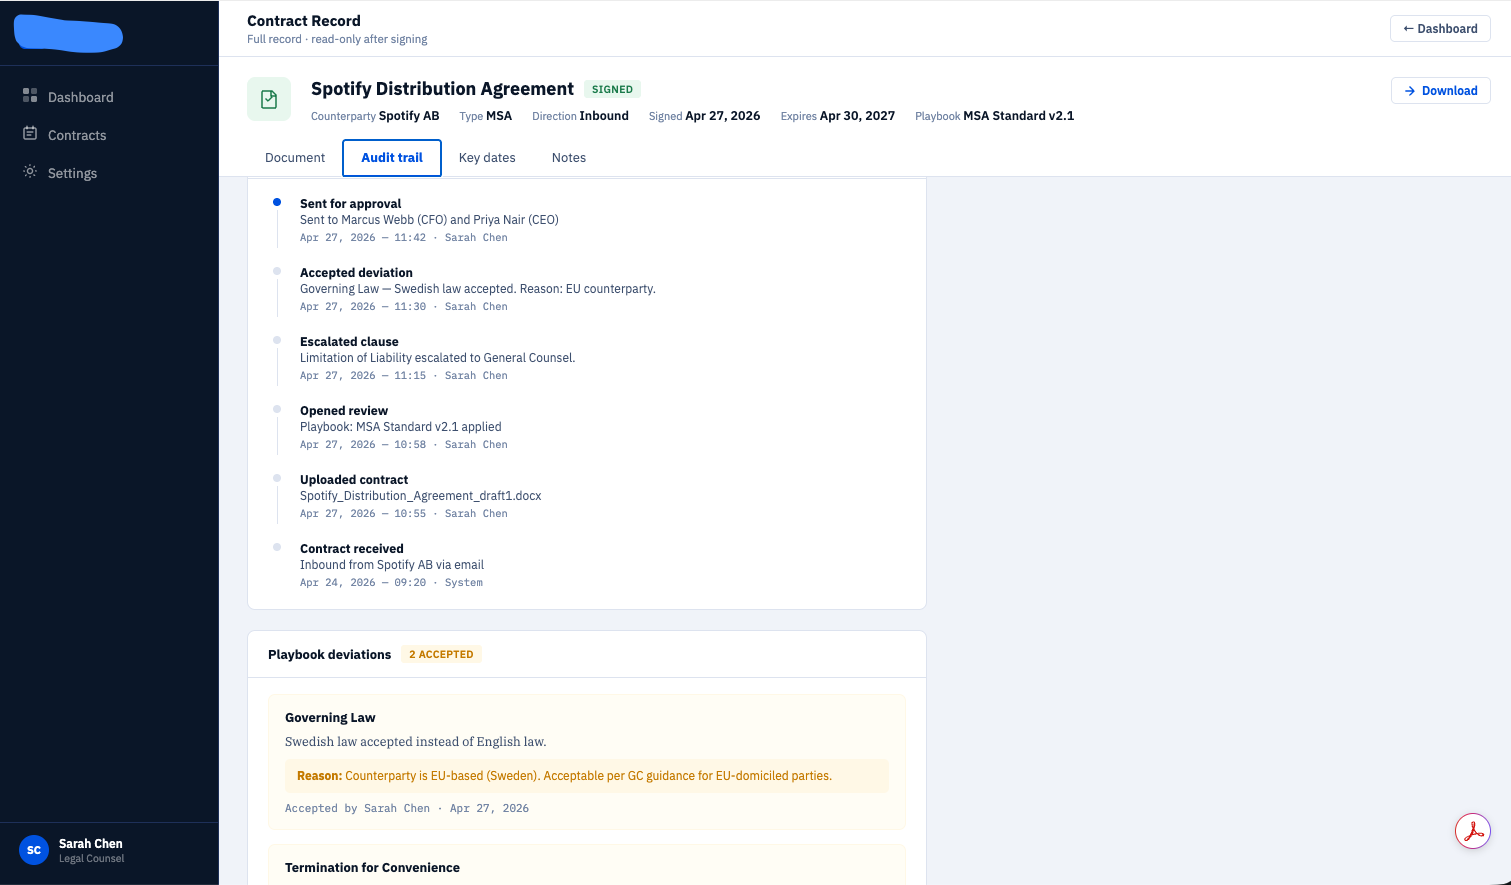Click the SIGNED status badge
The width and height of the screenshot is (1511, 885).
point(612,89)
